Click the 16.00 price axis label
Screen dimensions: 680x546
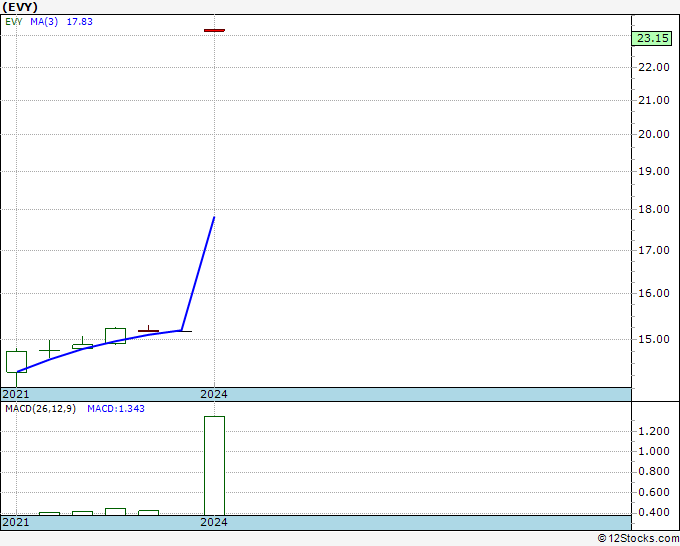tap(654, 293)
